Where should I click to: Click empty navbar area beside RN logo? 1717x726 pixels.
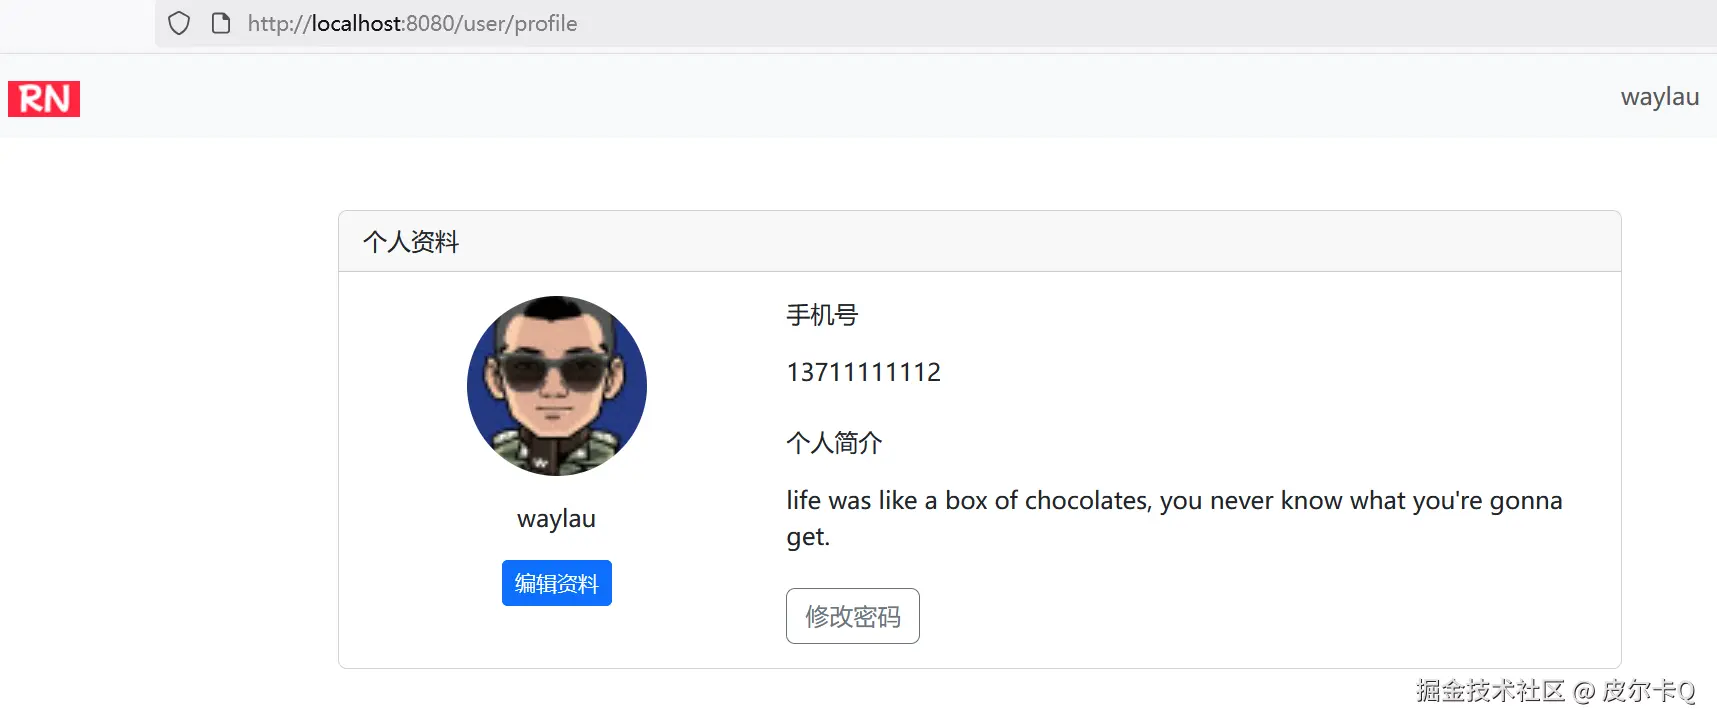800,97
